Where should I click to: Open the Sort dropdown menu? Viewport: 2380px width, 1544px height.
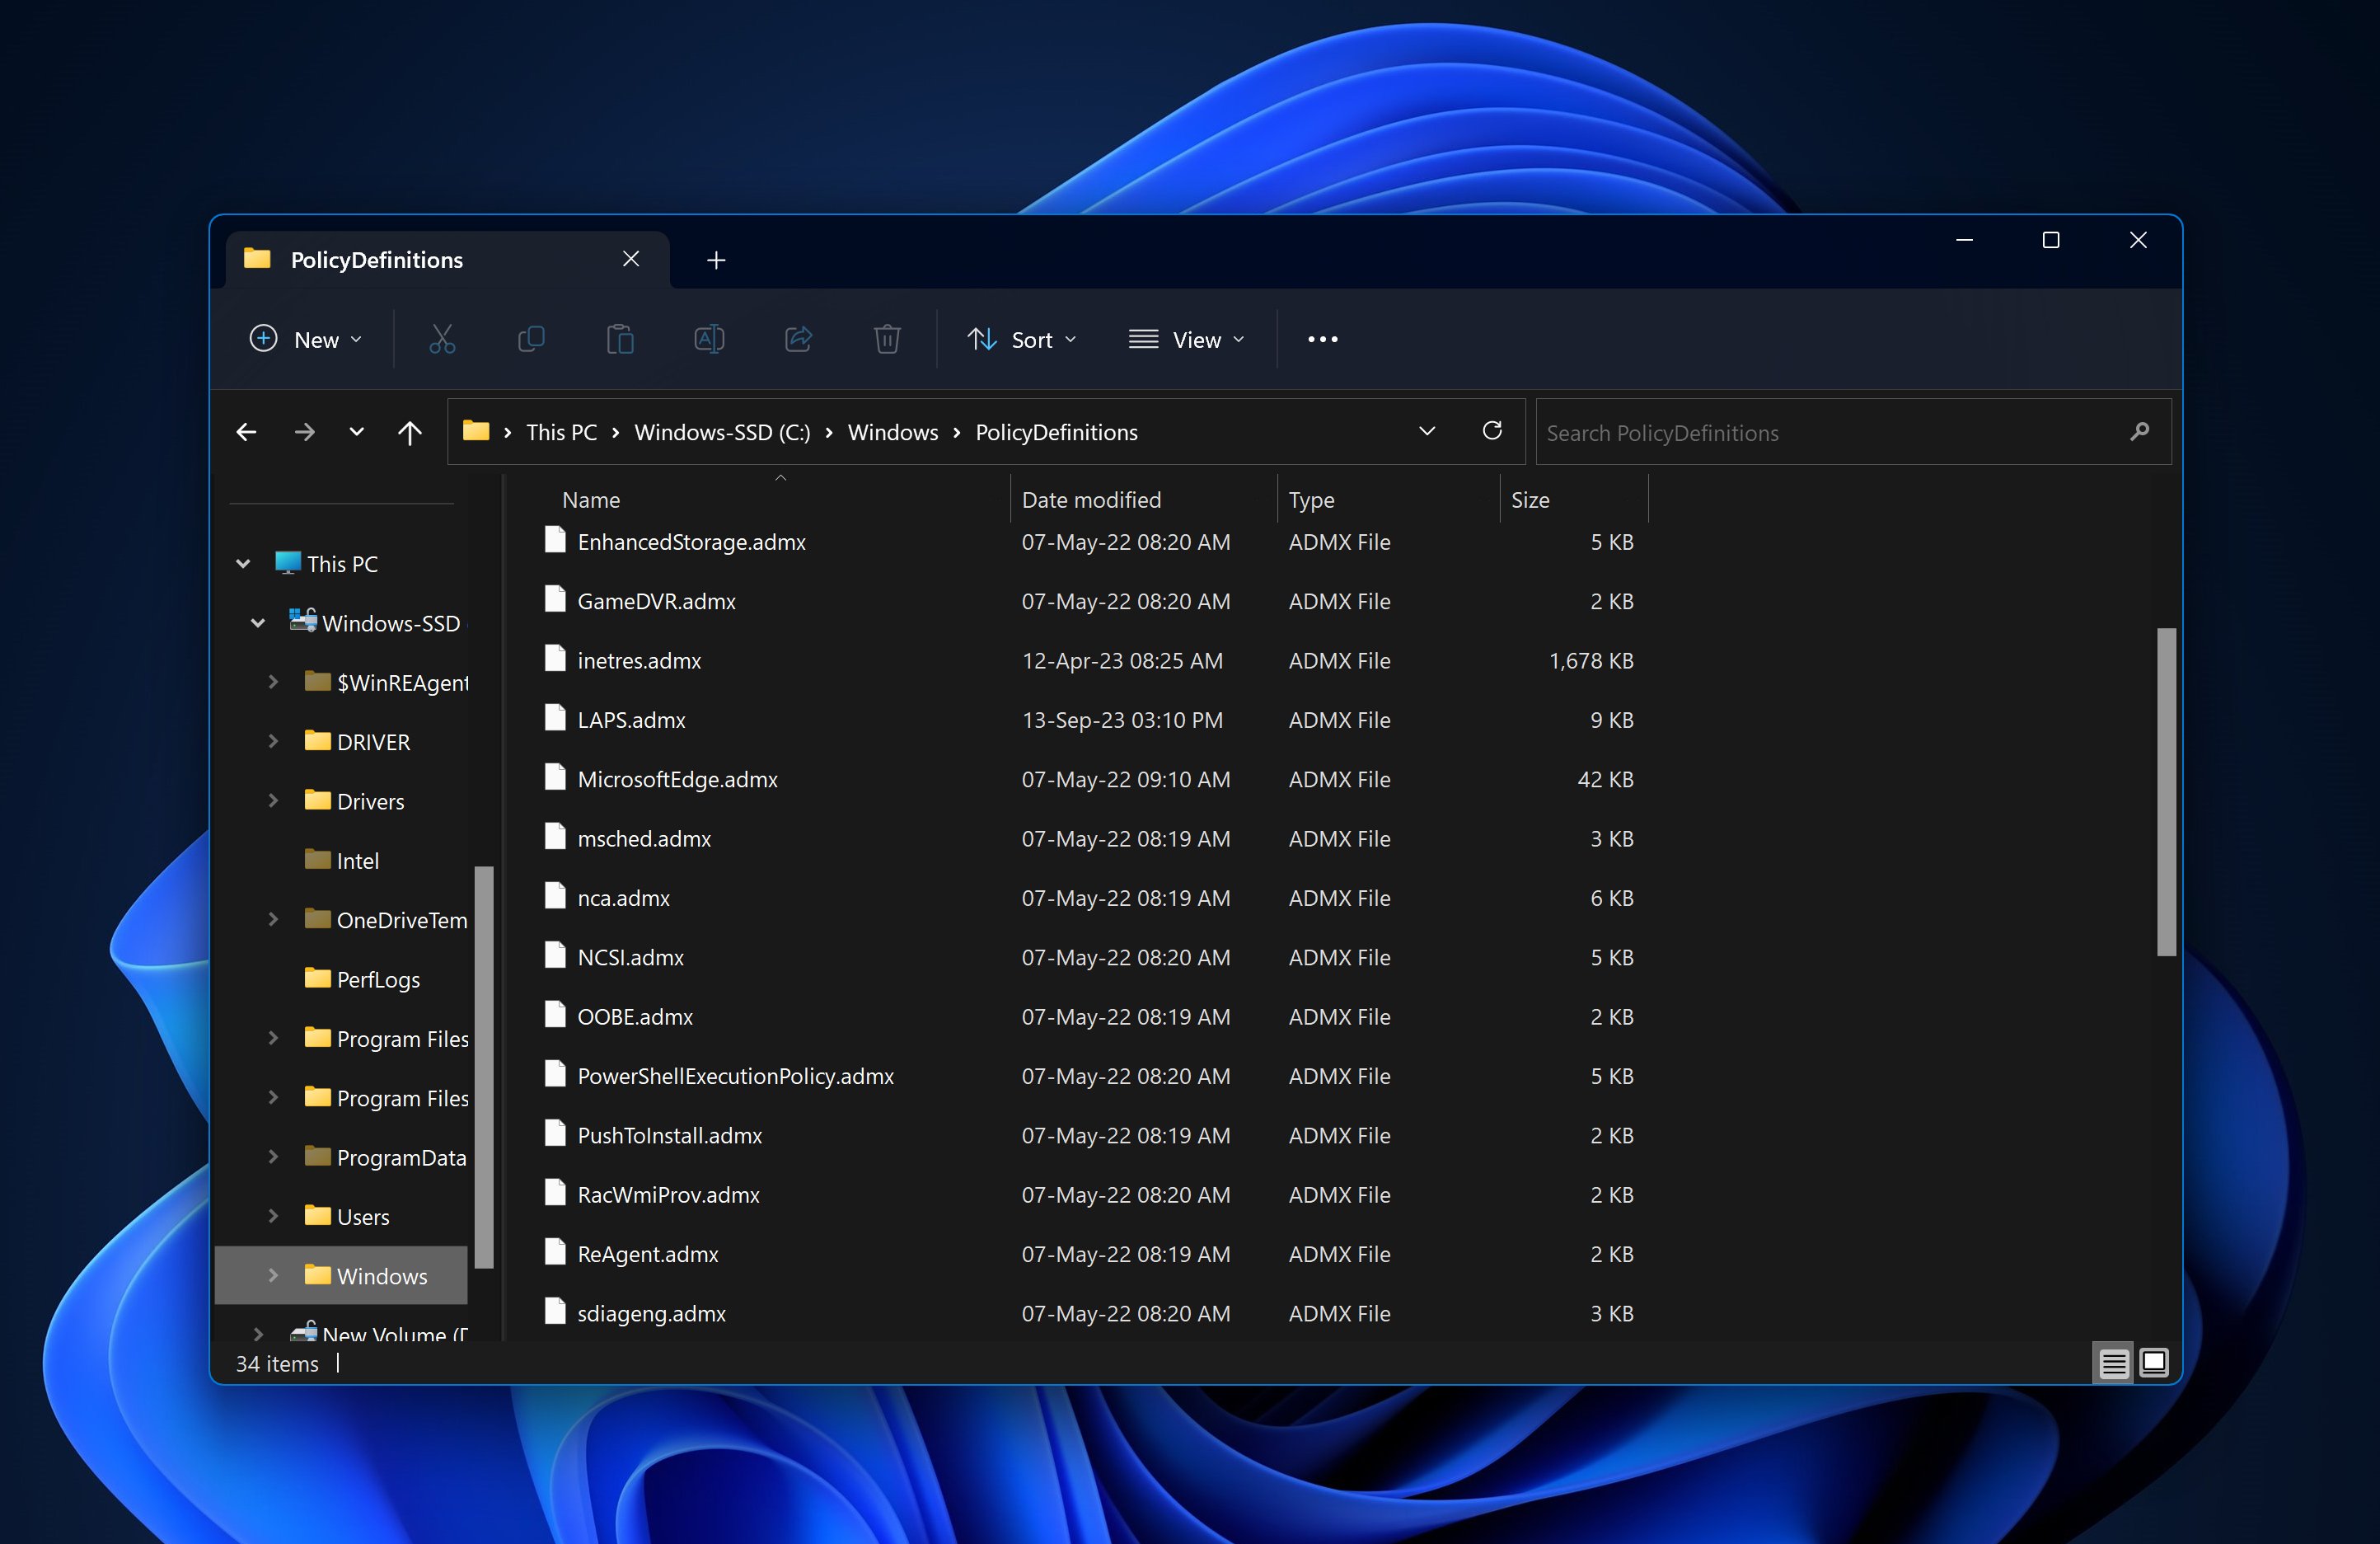click(1022, 340)
